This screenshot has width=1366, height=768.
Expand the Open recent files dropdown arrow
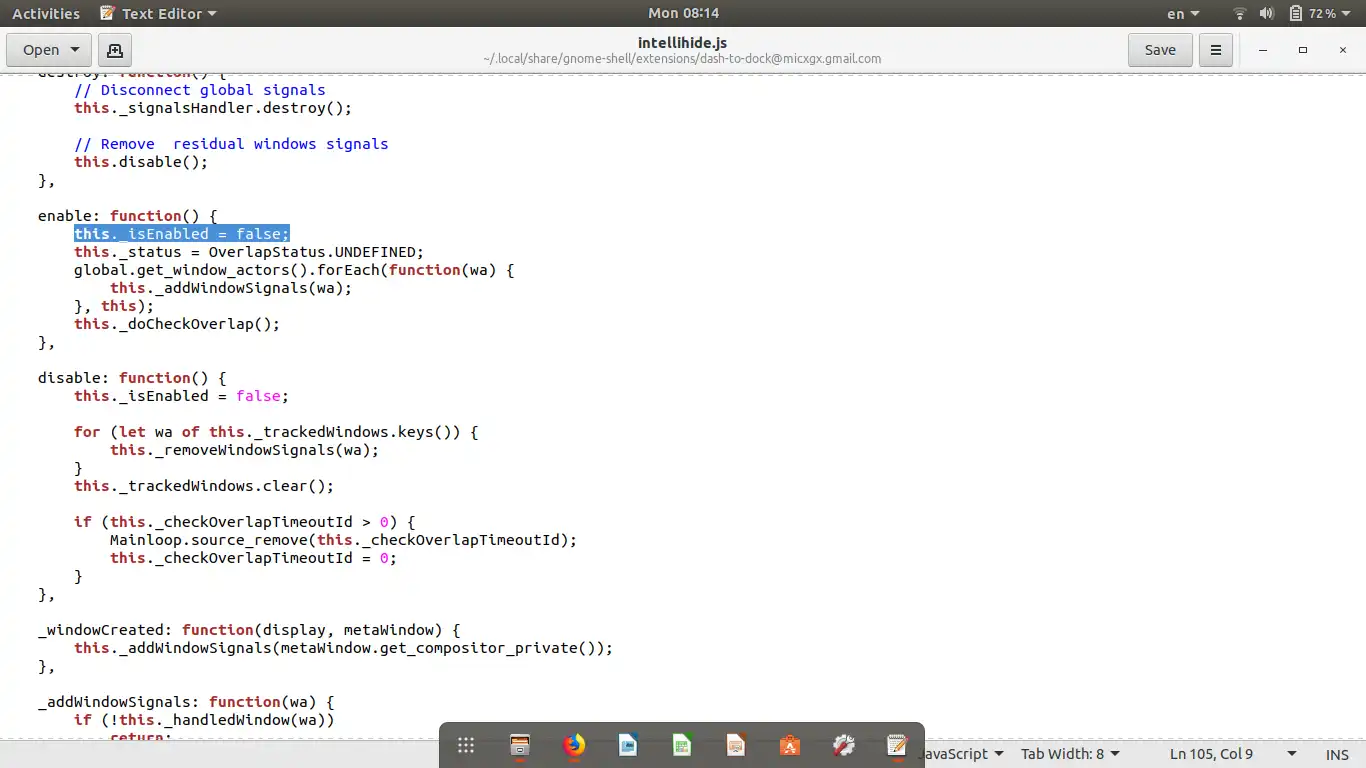point(76,50)
